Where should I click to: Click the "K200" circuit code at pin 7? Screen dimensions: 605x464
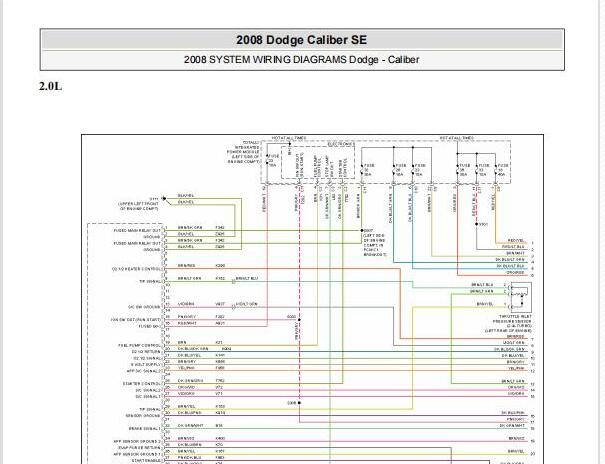click(x=220, y=266)
